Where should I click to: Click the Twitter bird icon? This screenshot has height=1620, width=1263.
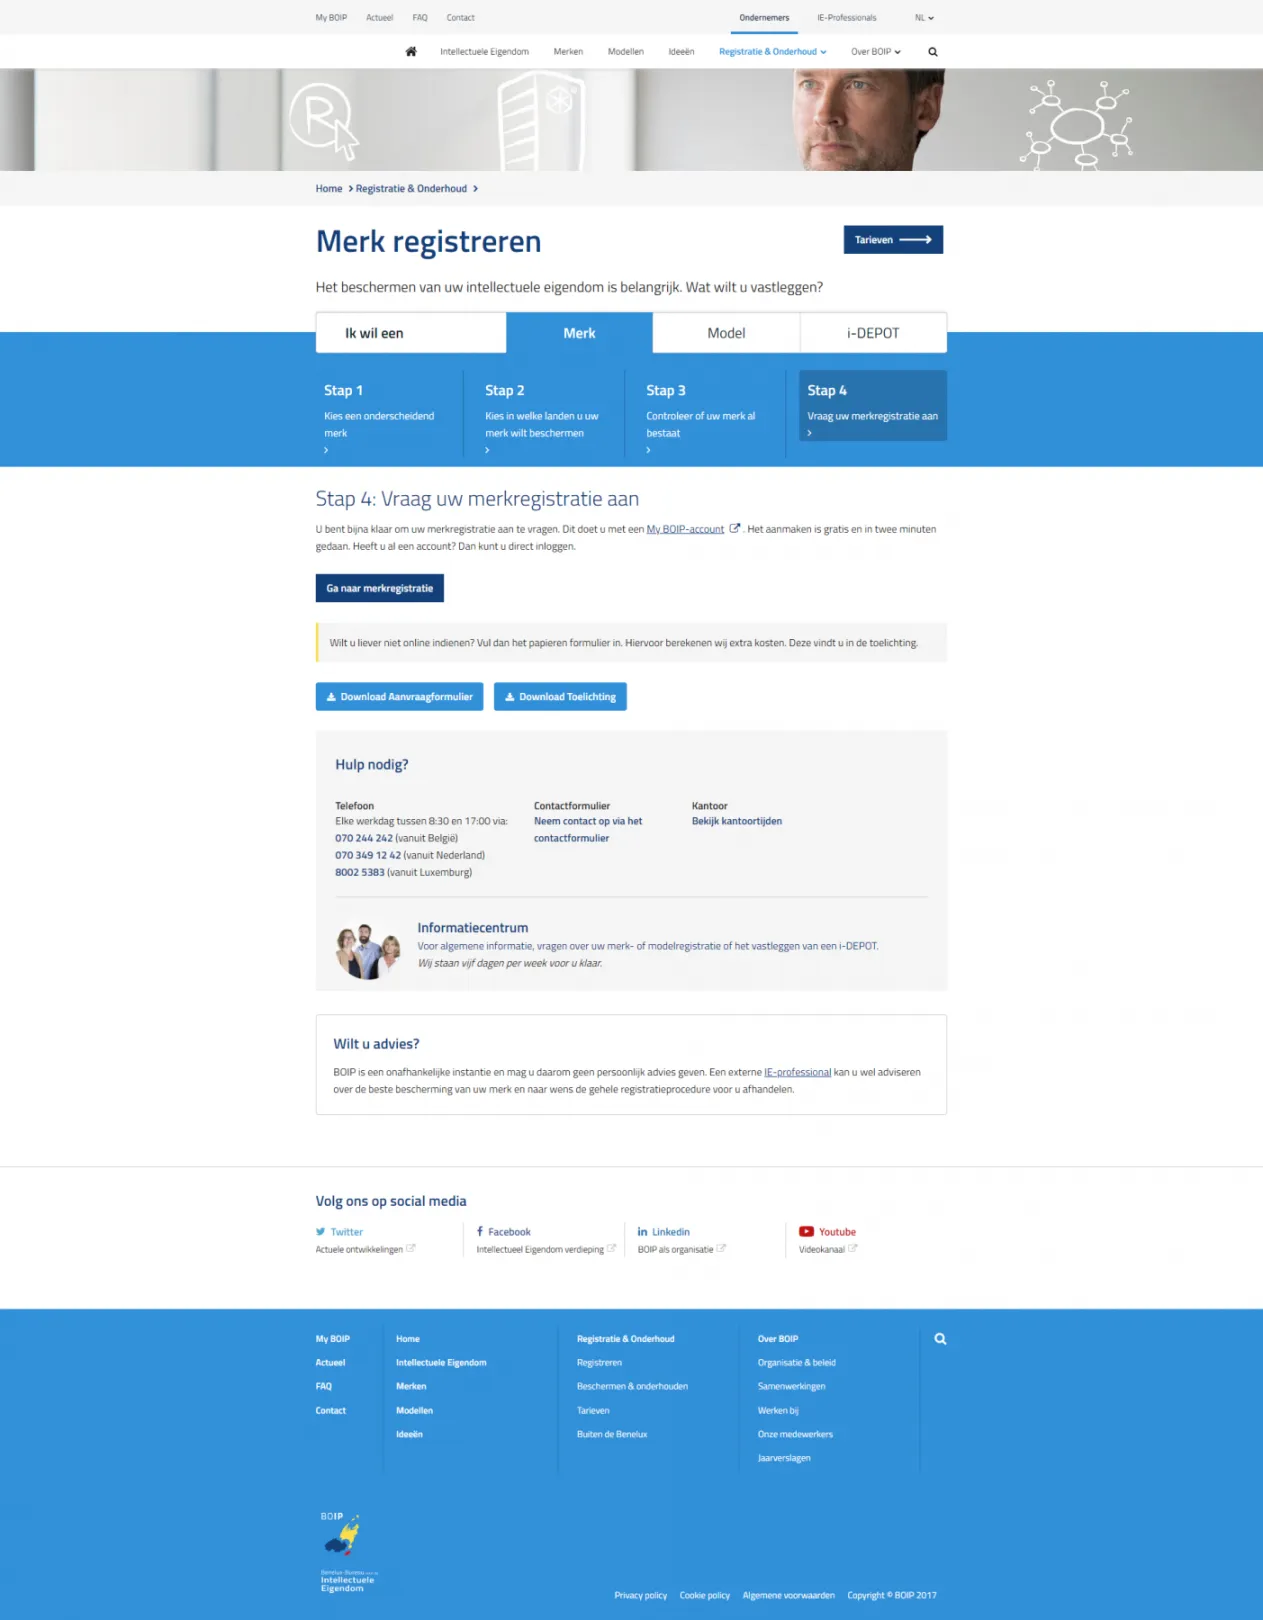(321, 1232)
